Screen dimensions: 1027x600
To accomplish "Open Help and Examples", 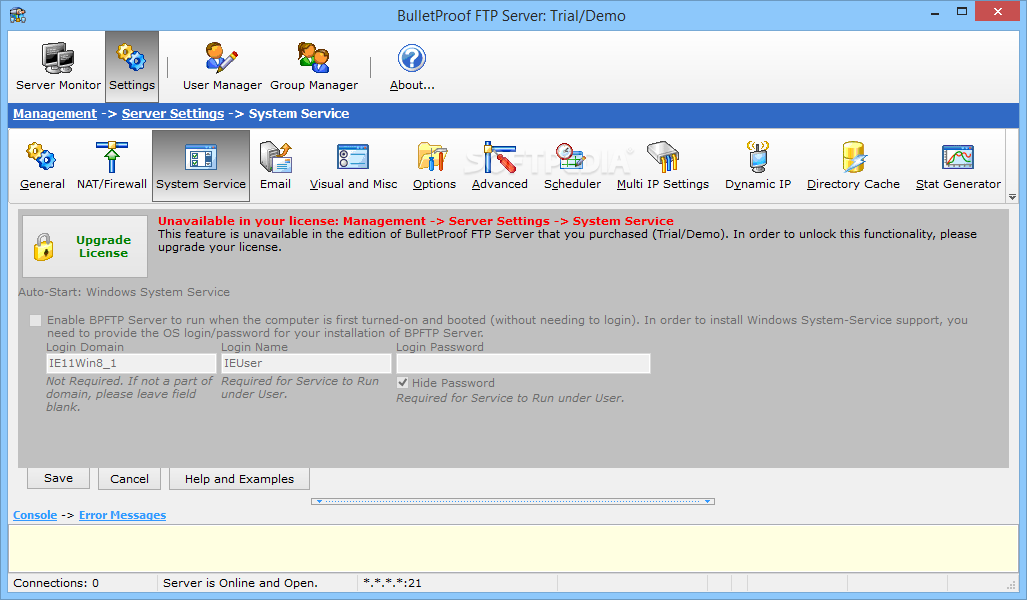I will (239, 479).
